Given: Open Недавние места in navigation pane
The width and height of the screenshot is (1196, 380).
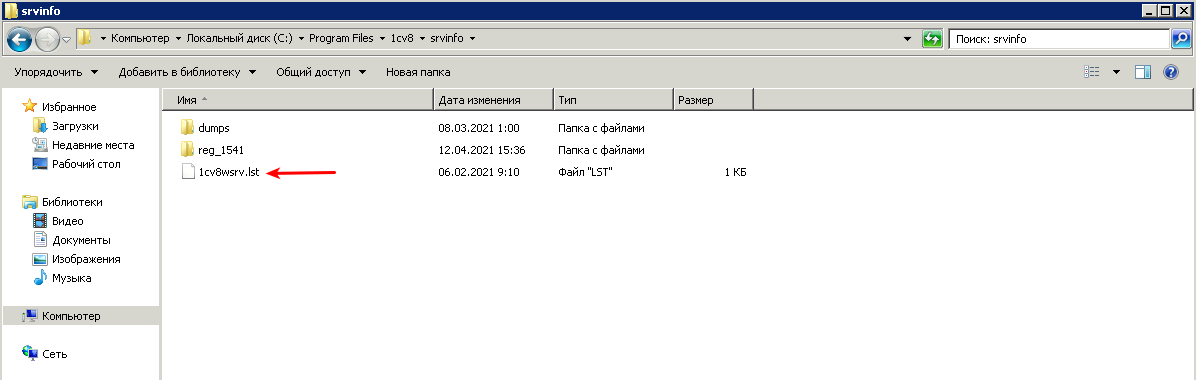Looking at the screenshot, I should tap(93, 145).
